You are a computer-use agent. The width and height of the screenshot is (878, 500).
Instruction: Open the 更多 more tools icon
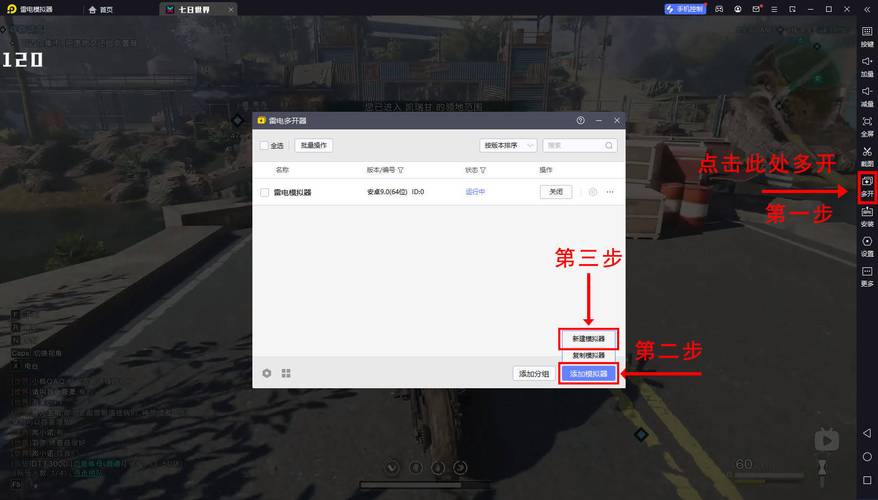pyautogui.click(x=867, y=276)
